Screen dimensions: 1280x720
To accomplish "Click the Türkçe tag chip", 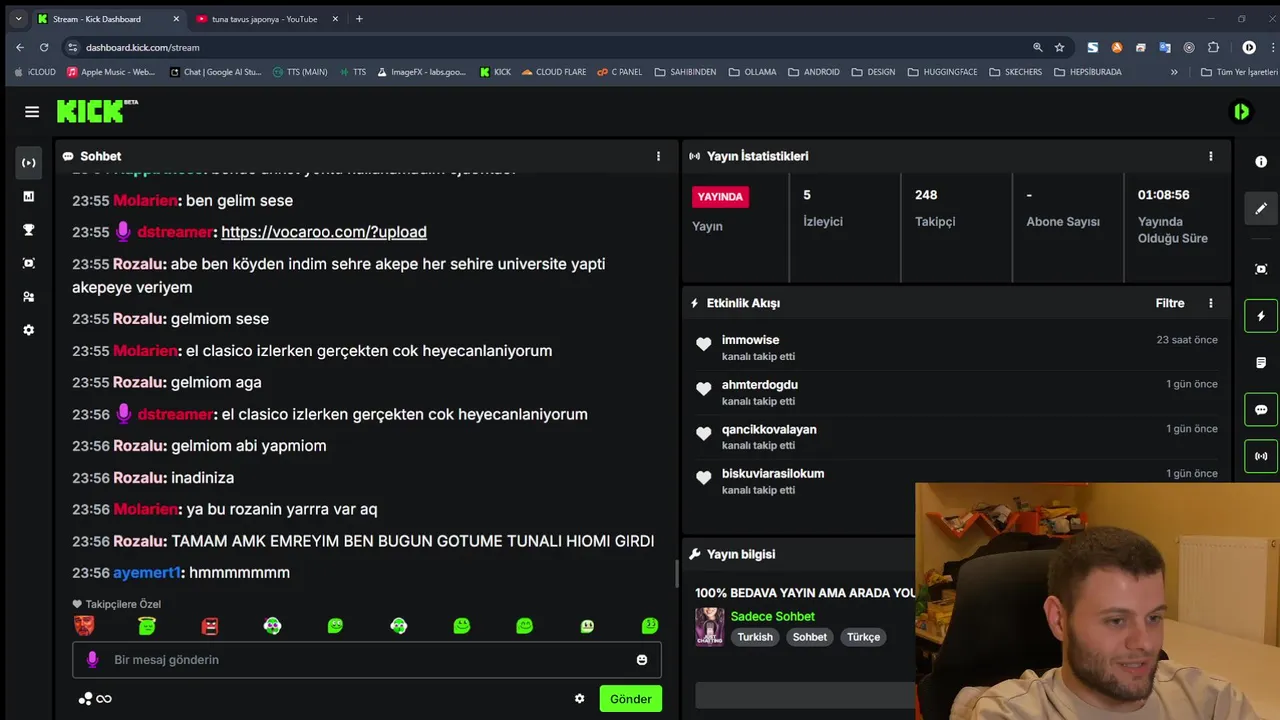I will [864, 637].
